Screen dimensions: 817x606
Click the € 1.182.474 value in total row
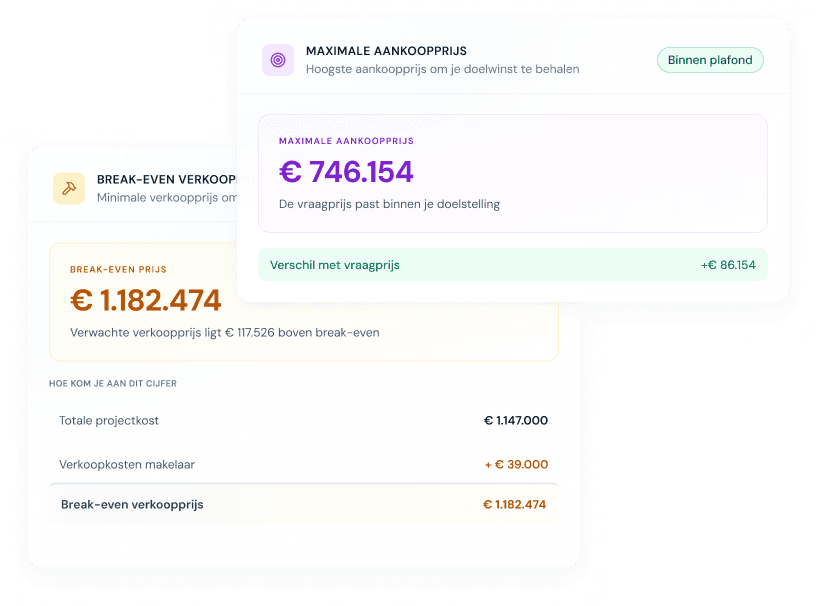pyautogui.click(x=515, y=504)
